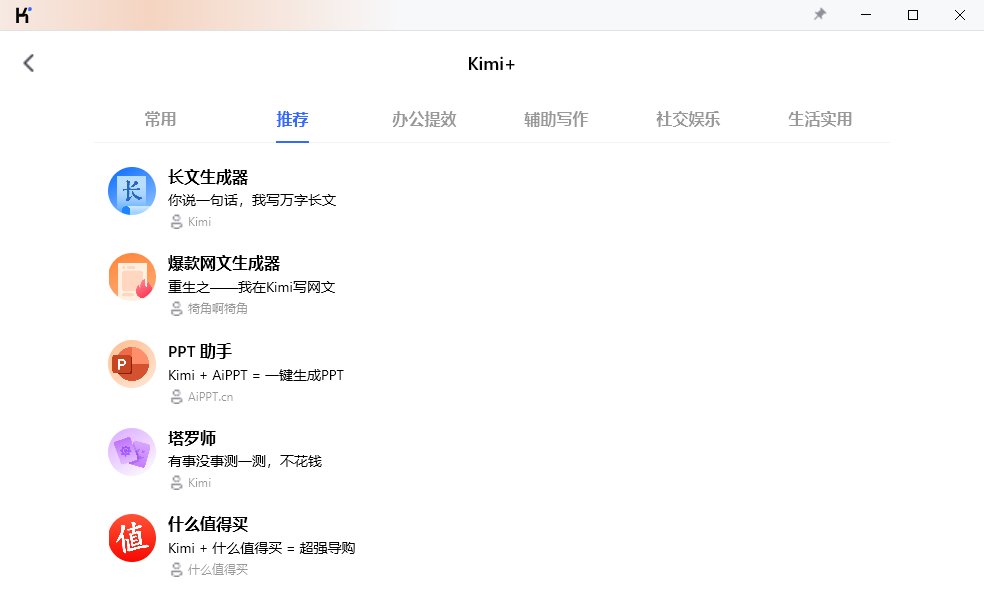Click description Kimi + AiPPT = 一键生成PPT
The width and height of the screenshot is (984, 592).
(x=256, y=375)
